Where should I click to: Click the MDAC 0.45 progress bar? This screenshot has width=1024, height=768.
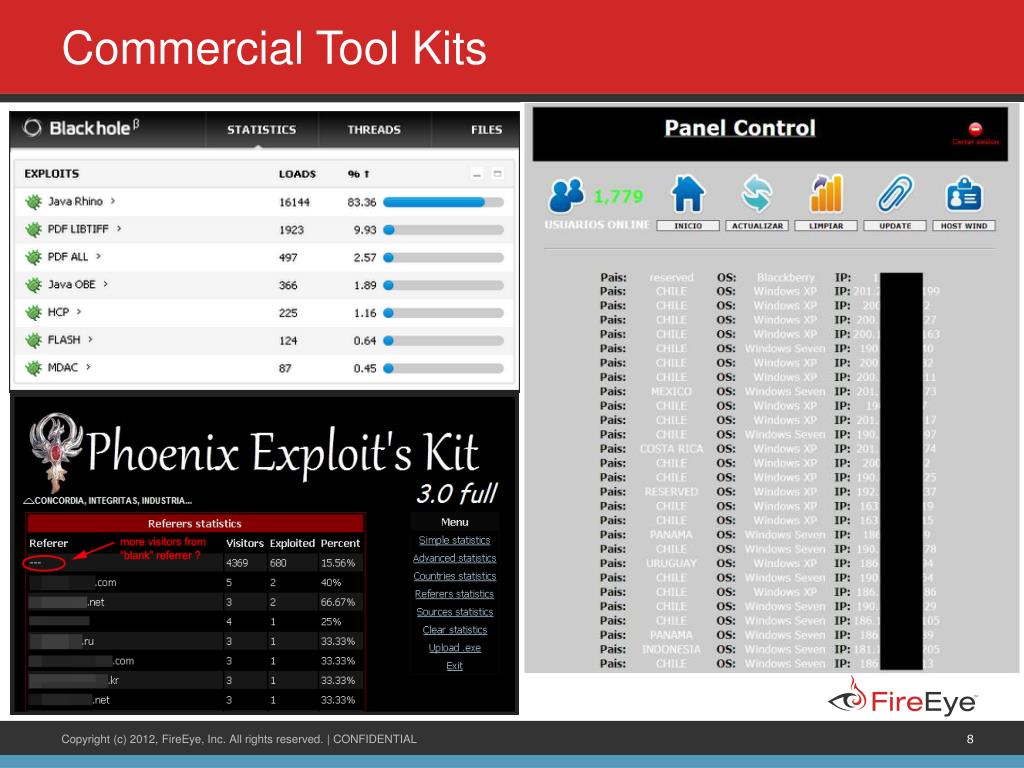pos(443,368)
